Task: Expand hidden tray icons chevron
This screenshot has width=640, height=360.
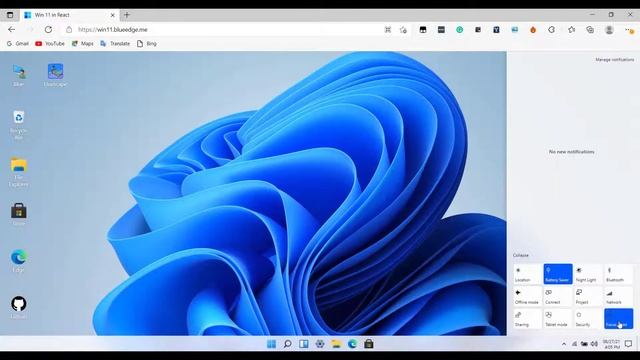Action: click(564, 344)
